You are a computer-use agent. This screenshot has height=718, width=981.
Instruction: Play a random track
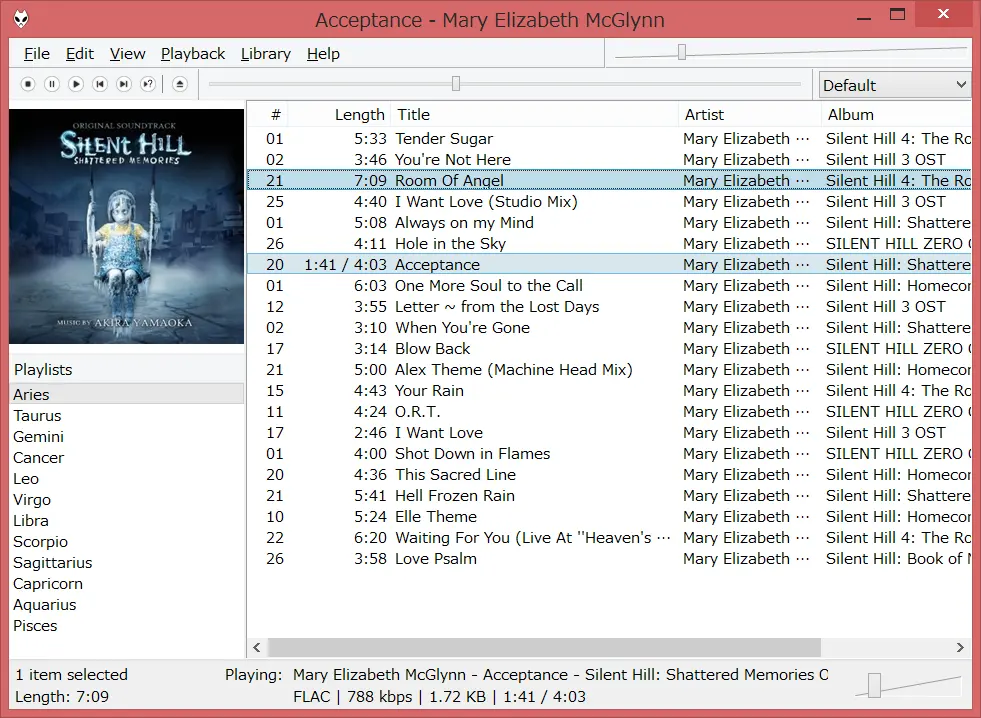pos(148,84)
